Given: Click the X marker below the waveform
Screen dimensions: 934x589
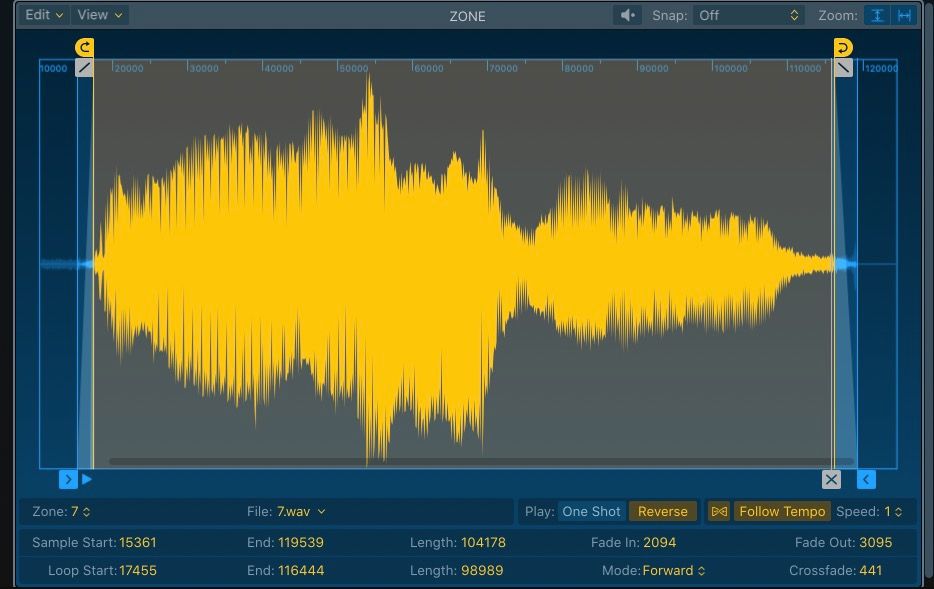Looking at the screenshot, I should [x=832, y=478].
